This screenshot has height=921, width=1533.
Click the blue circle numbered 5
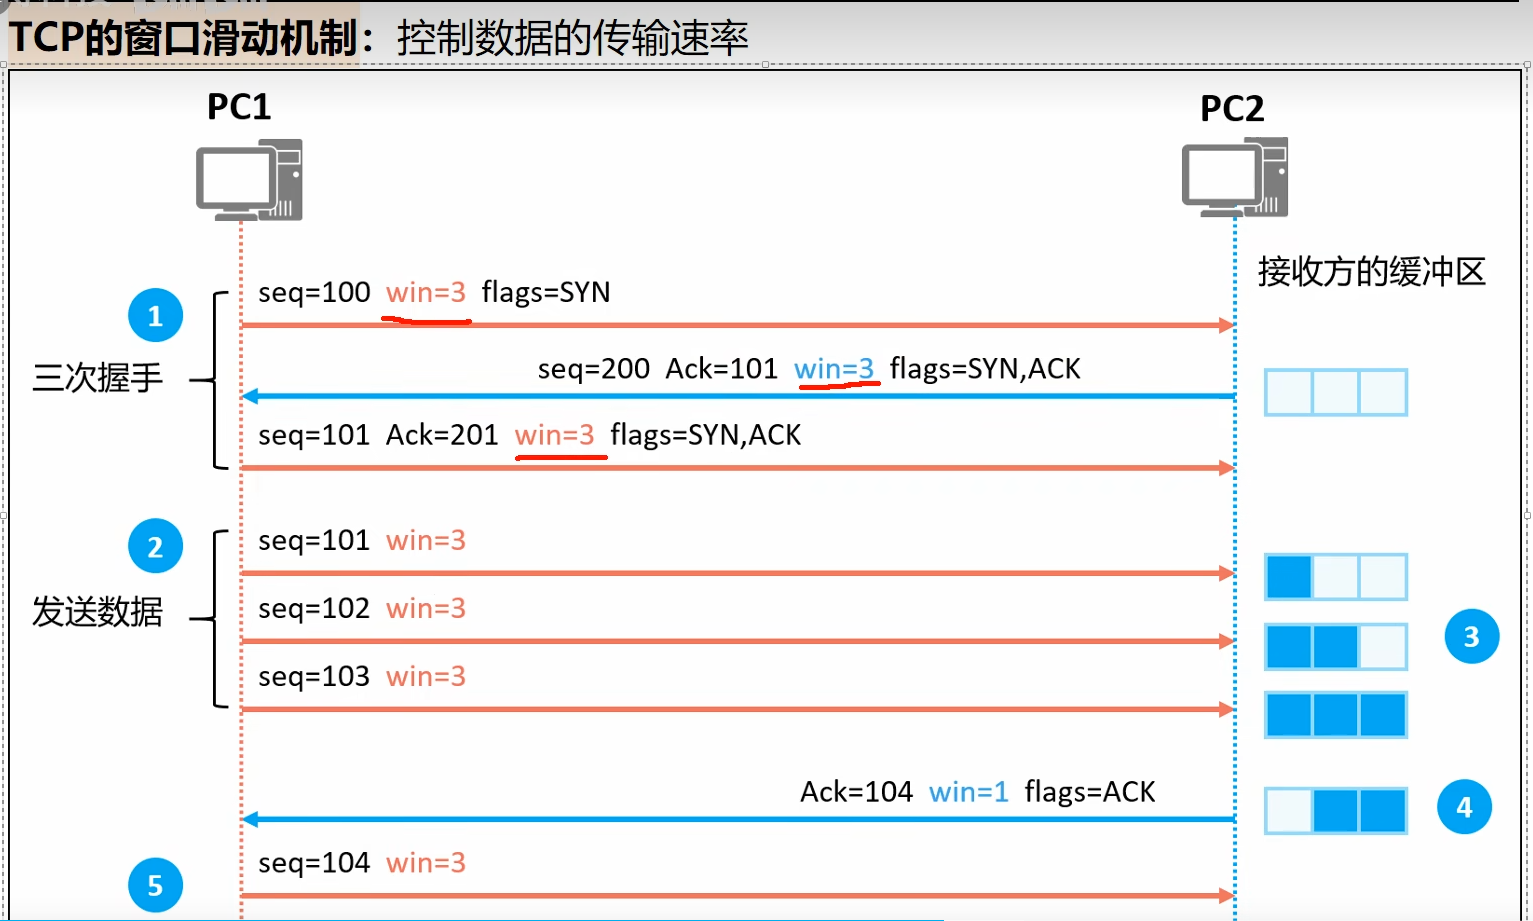pyautogui.click(x=155, y=885)
